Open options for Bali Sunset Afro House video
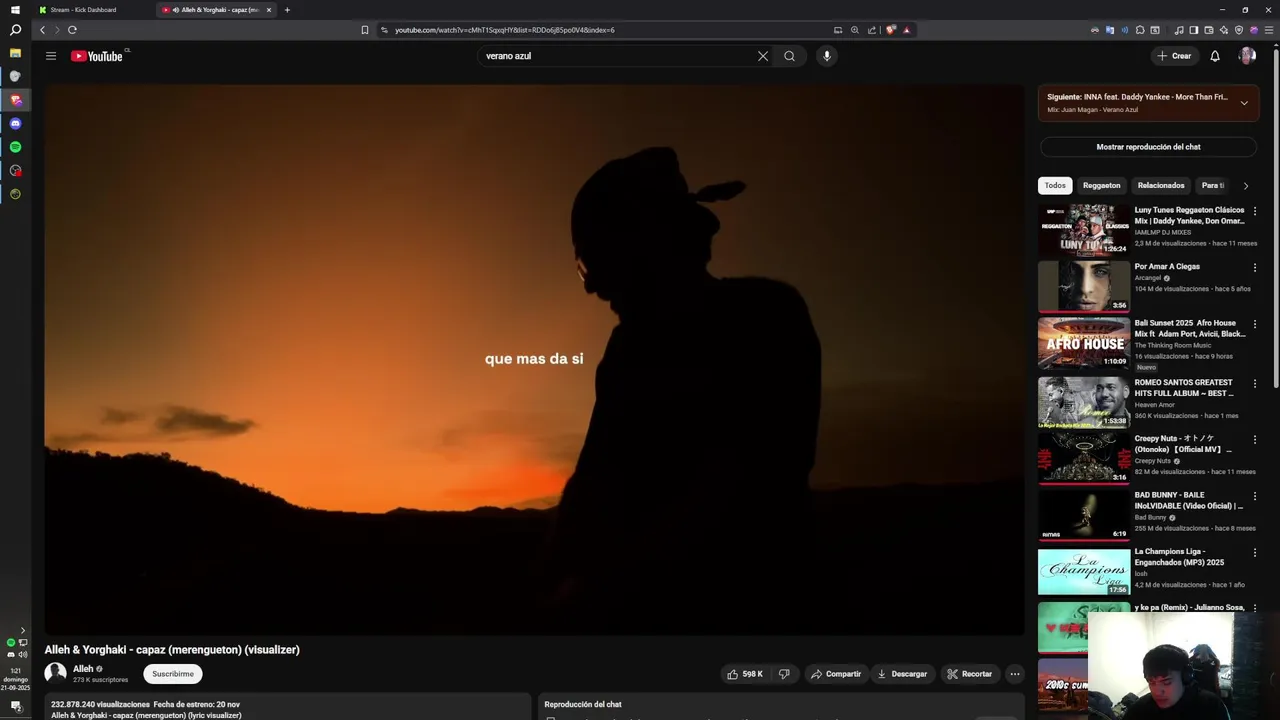The width and height of the screenshot is (1280, 720). (x=1255, y=324)
